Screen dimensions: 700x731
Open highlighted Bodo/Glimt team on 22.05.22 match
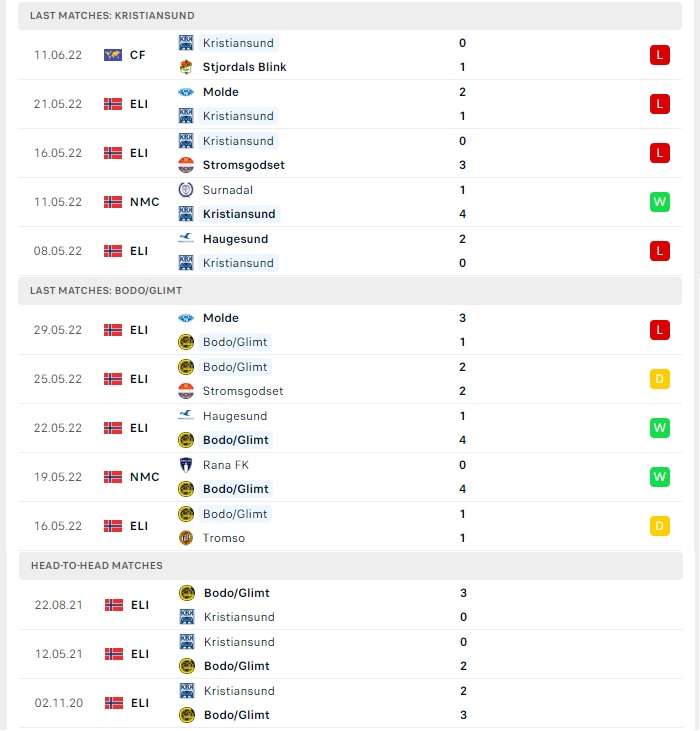tap(235, 440)
